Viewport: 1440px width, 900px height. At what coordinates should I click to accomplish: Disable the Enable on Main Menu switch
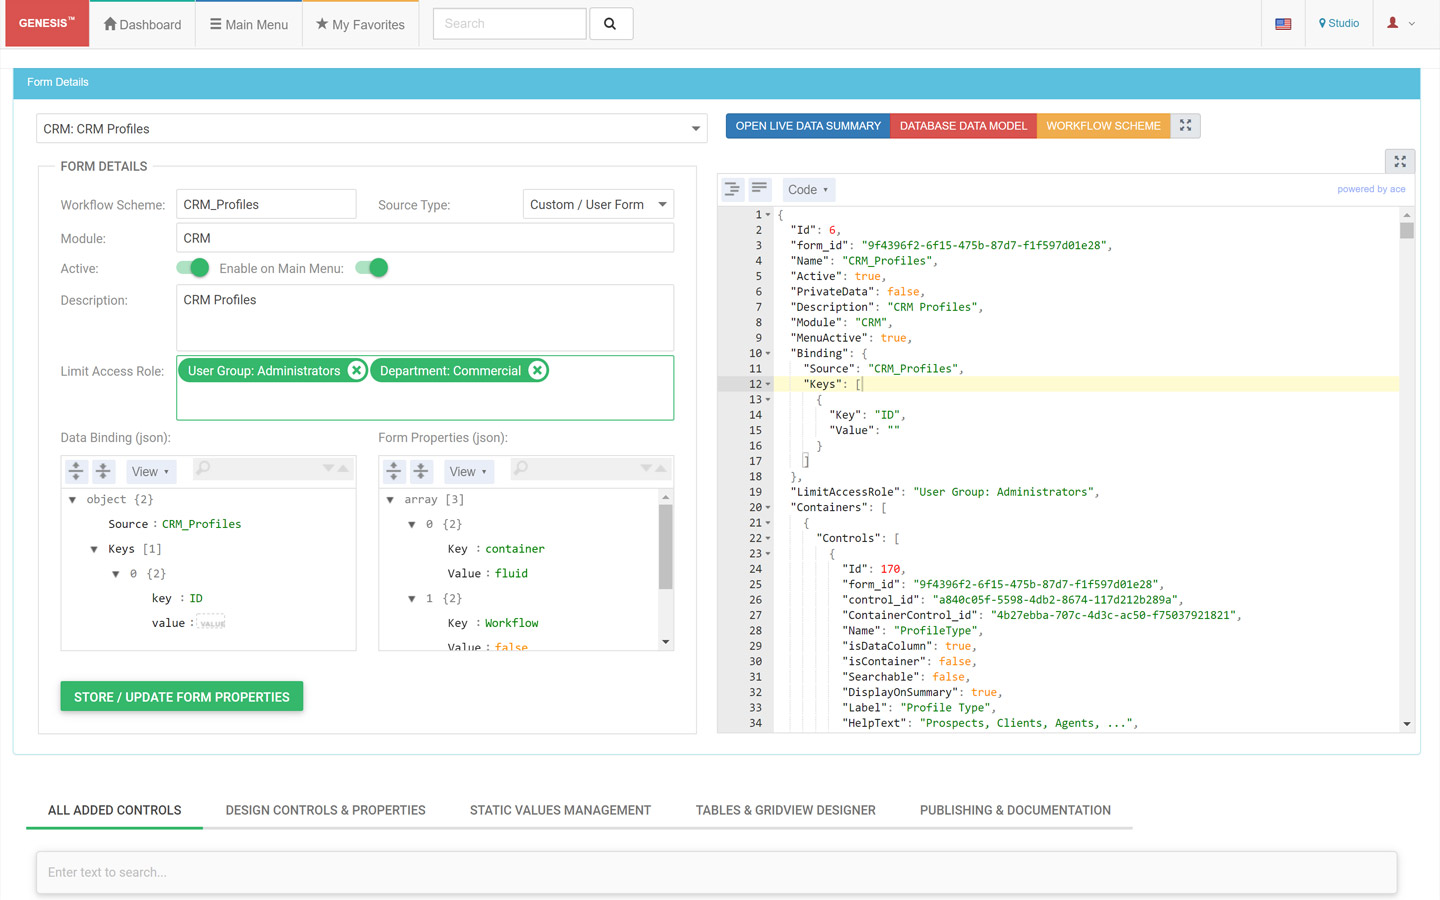tap(371, 268)
